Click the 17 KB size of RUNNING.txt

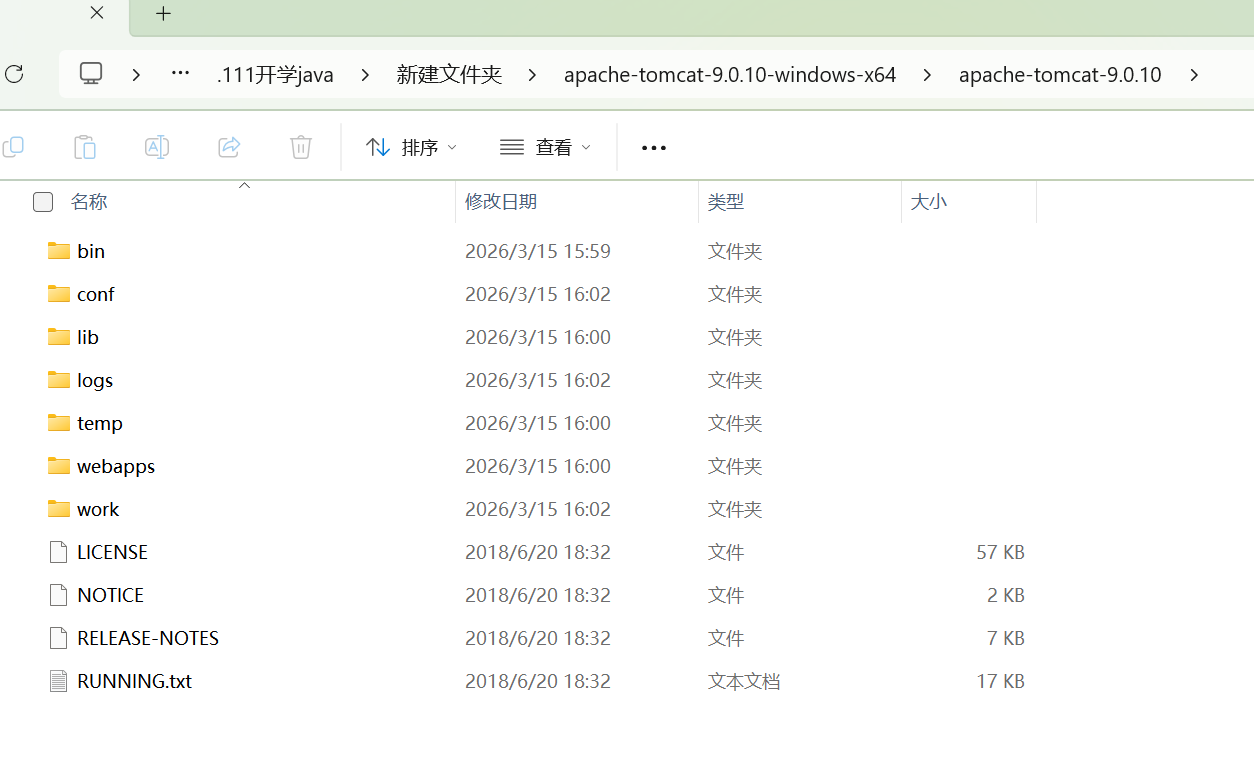point(1000,681)
